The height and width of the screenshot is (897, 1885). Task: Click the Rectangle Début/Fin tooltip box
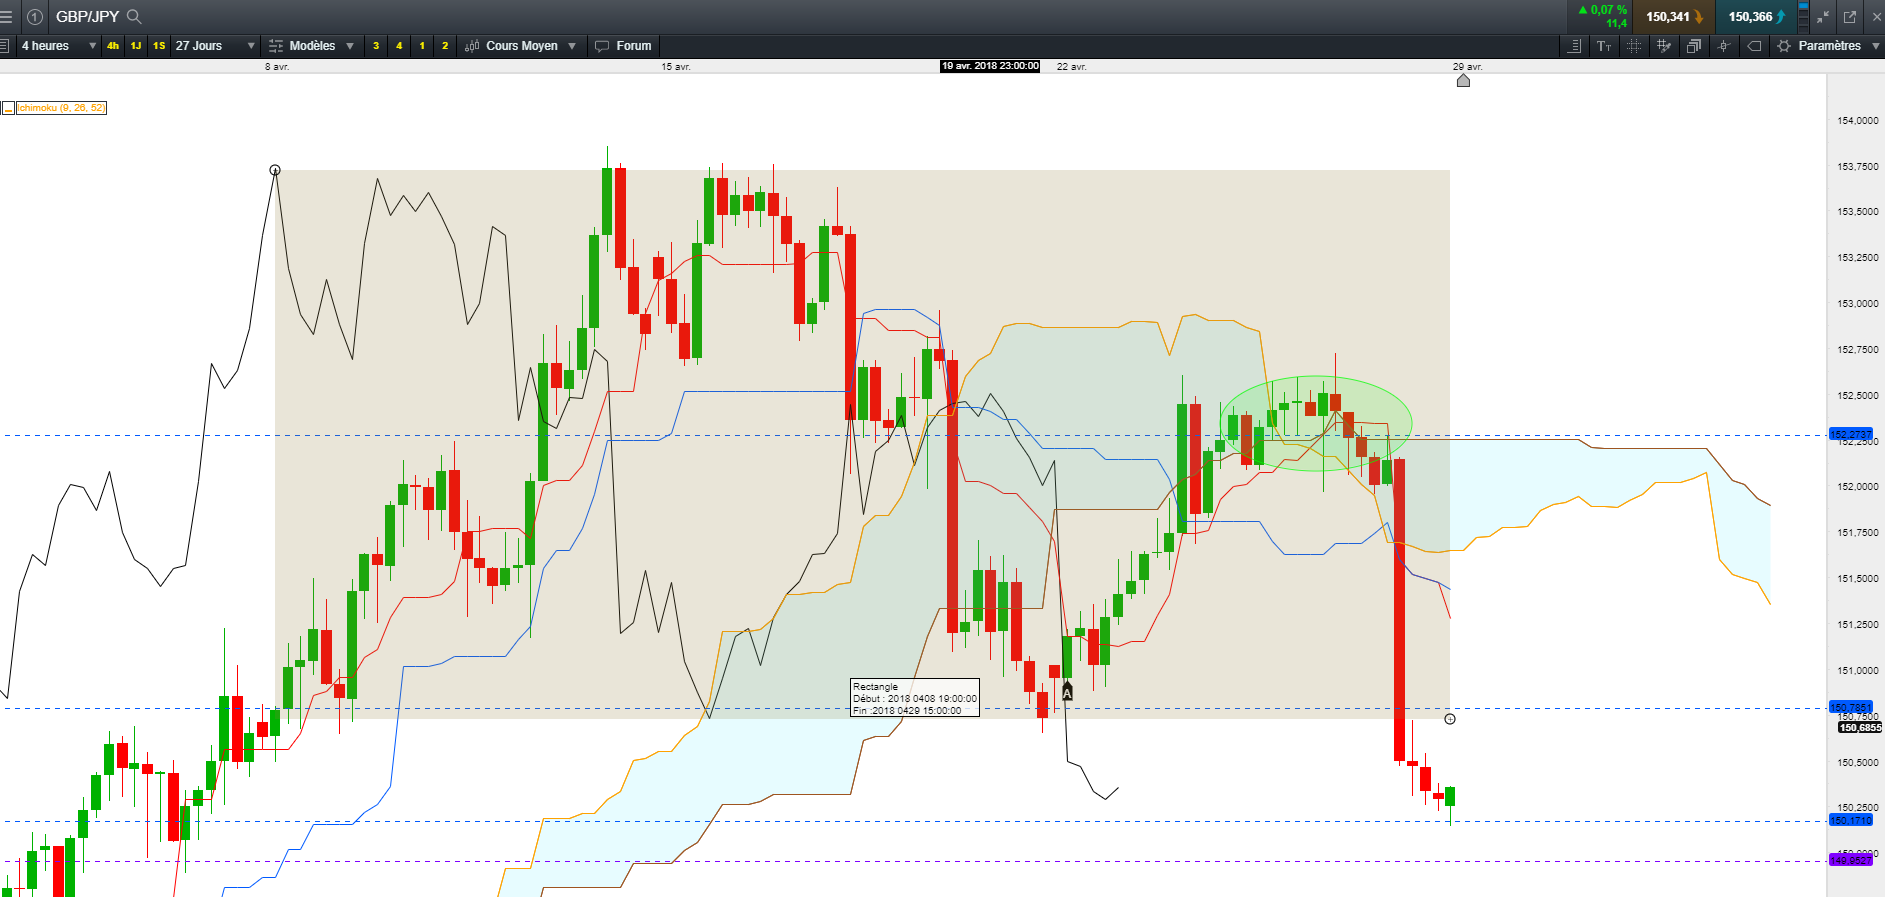[915, 698]
